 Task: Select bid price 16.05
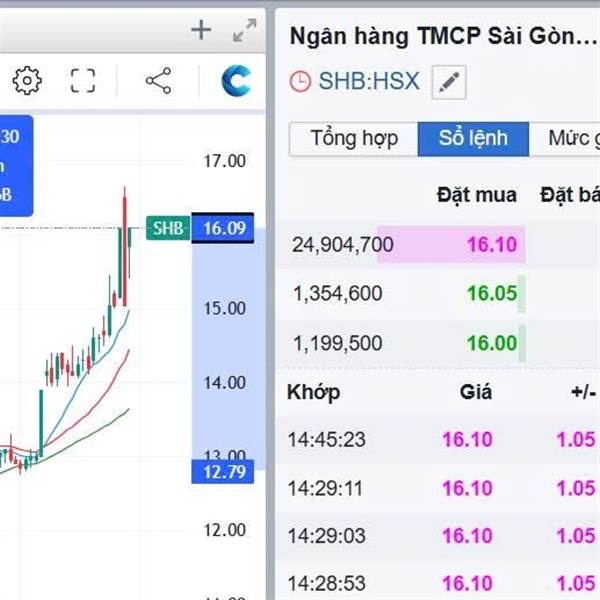(x=492, y=293)
